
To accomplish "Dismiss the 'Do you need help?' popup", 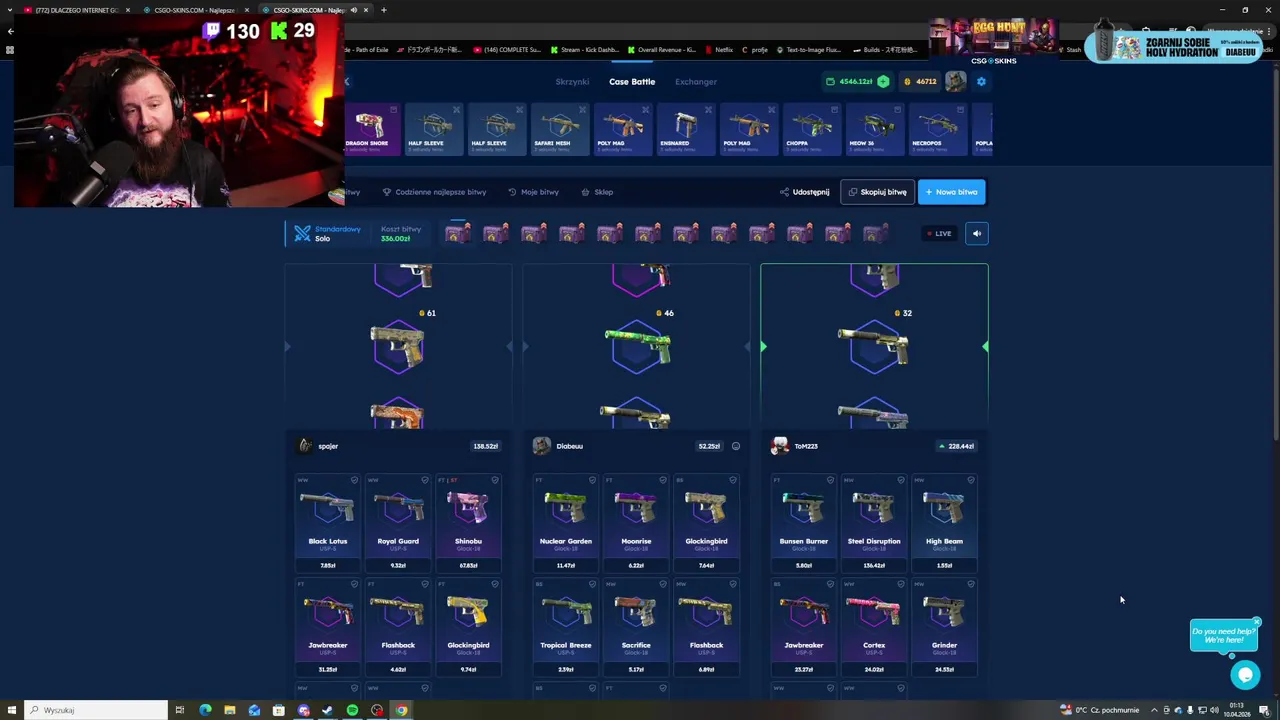I will [1257, 622].
